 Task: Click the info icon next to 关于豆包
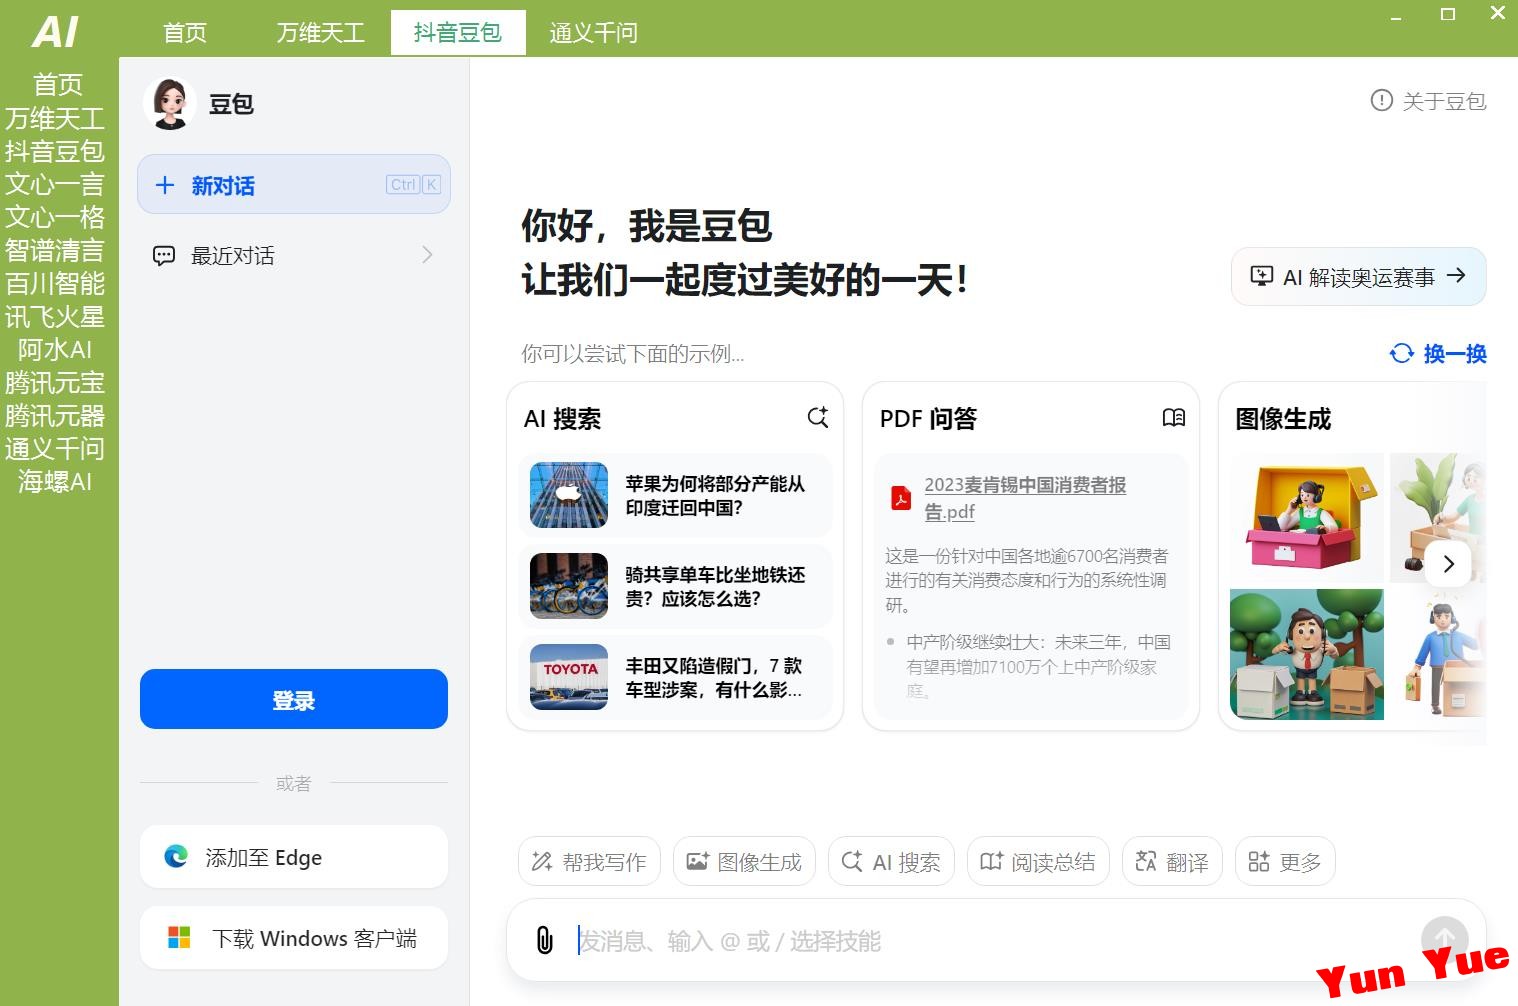(x=1381, y=101)
